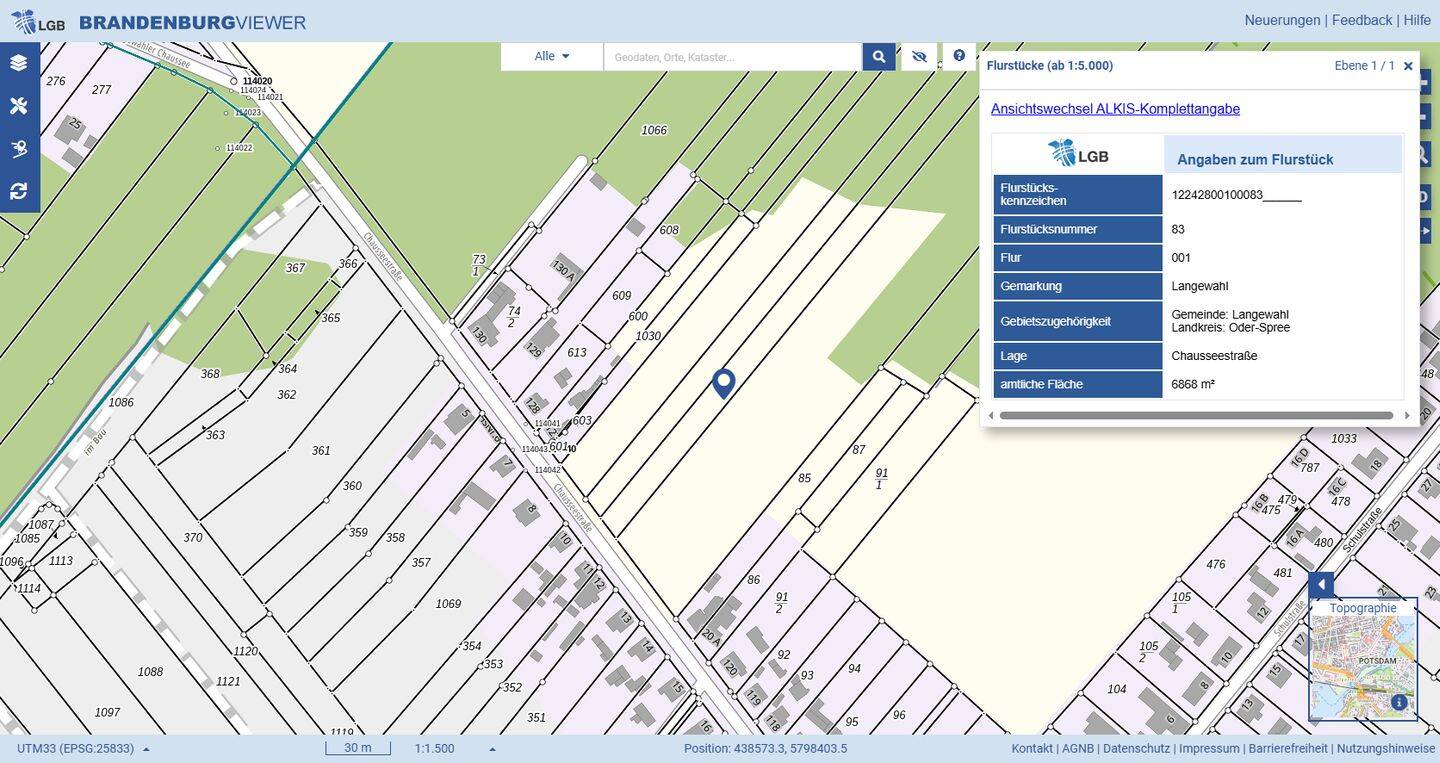Expand the 'Alle' search category dropdown
The width and height of the screenshot is (1440, 763).
[x=552, y=57]
